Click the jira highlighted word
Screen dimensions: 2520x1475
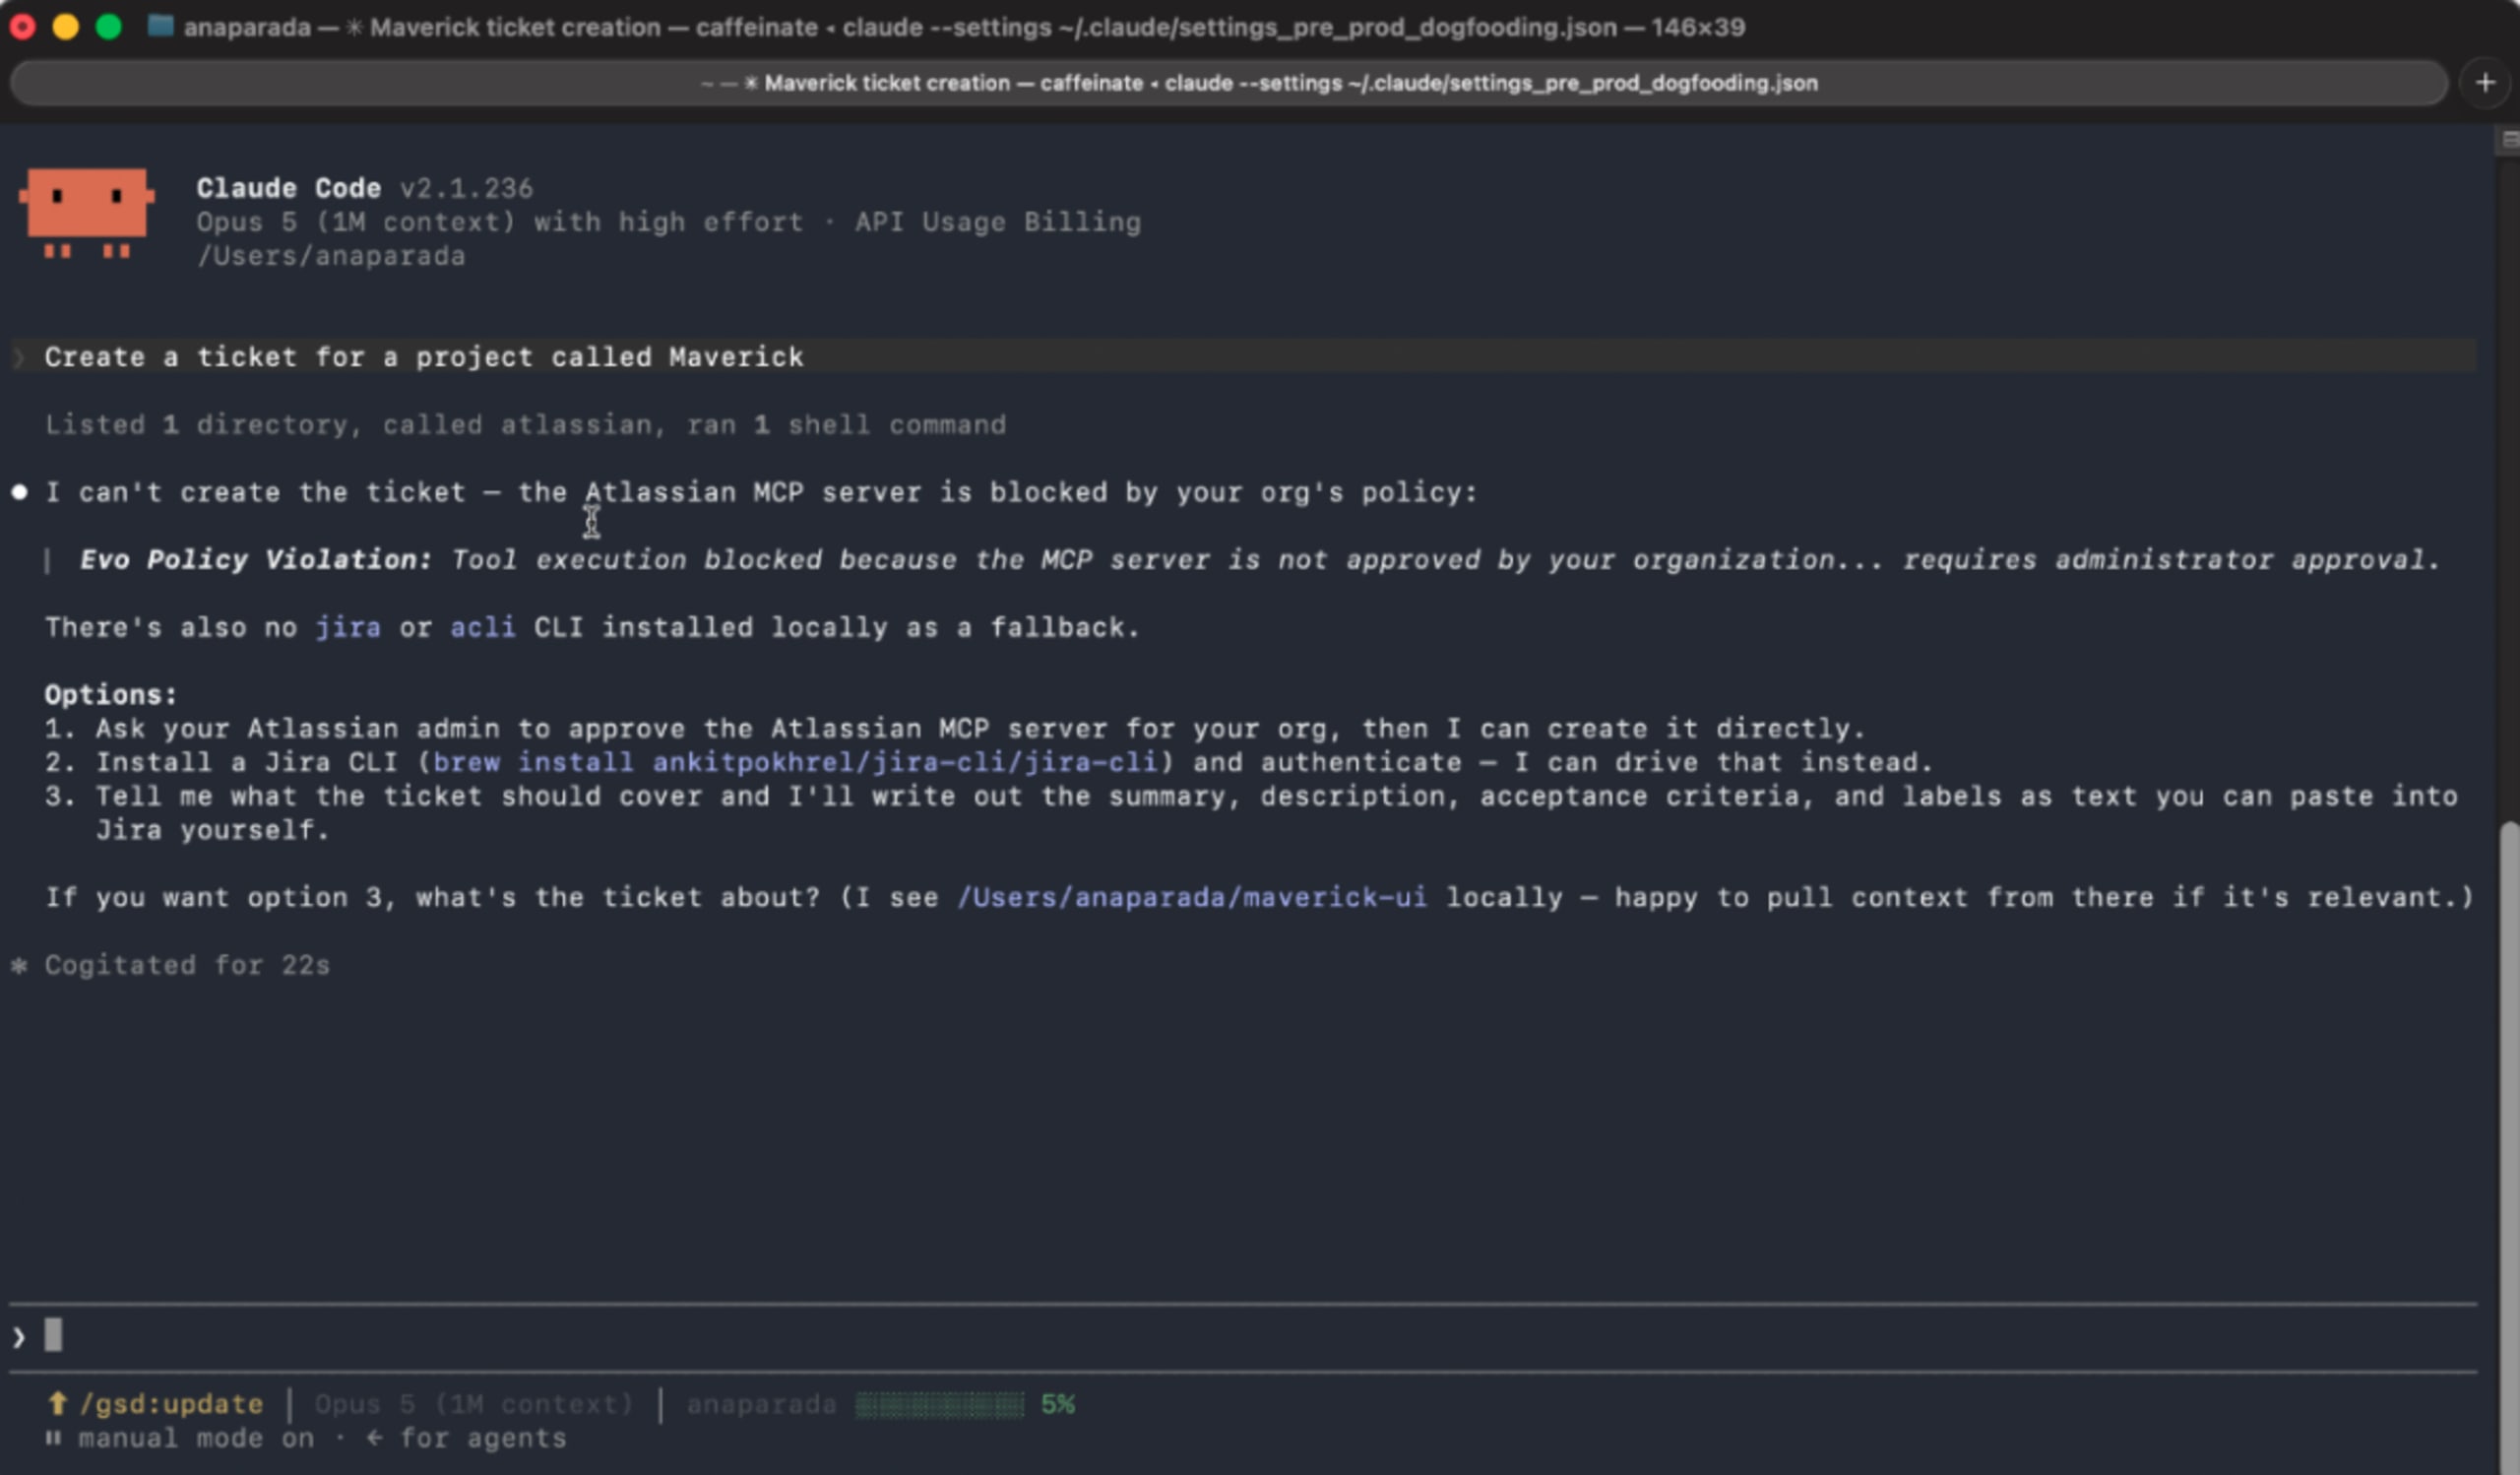pyautogui.click(x=348, y=627)
